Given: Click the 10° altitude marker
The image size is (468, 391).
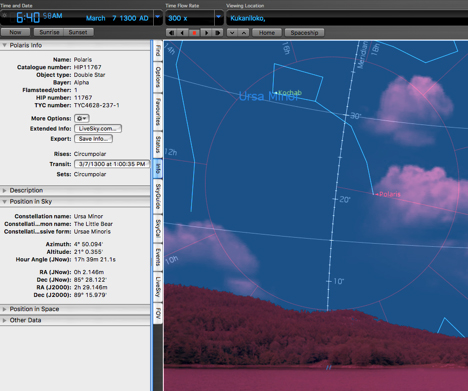Looking at the screenshot, I should click(x=339, y=281).
